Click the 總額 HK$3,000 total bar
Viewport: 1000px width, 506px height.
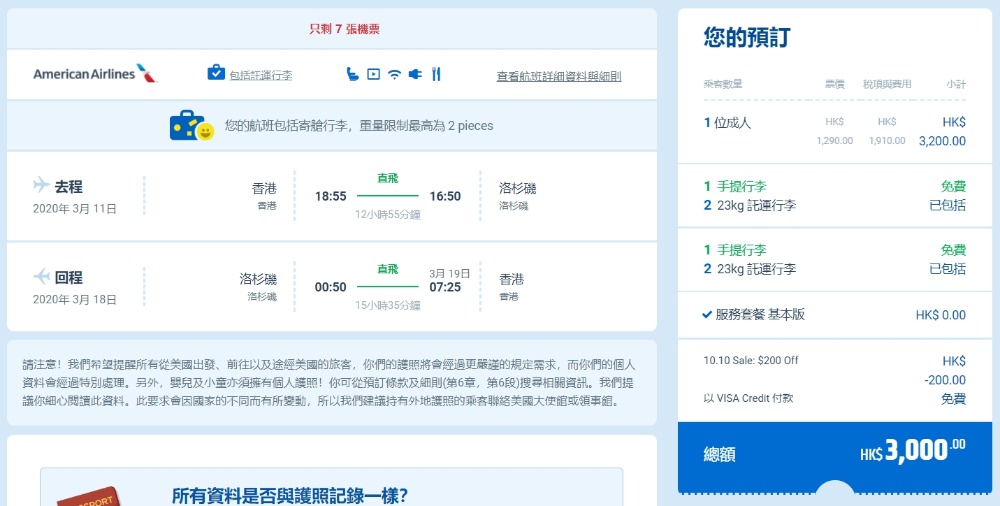(x=835, y=453)
